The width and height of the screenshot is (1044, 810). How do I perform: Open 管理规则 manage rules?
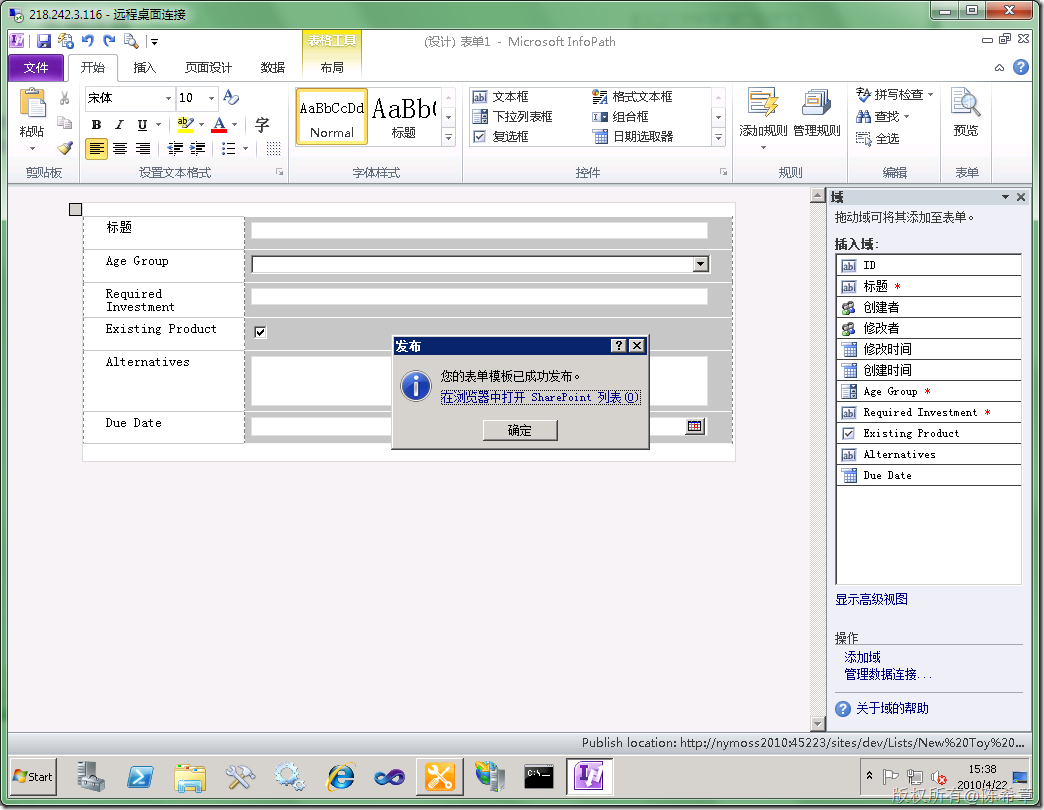(816, 113)
